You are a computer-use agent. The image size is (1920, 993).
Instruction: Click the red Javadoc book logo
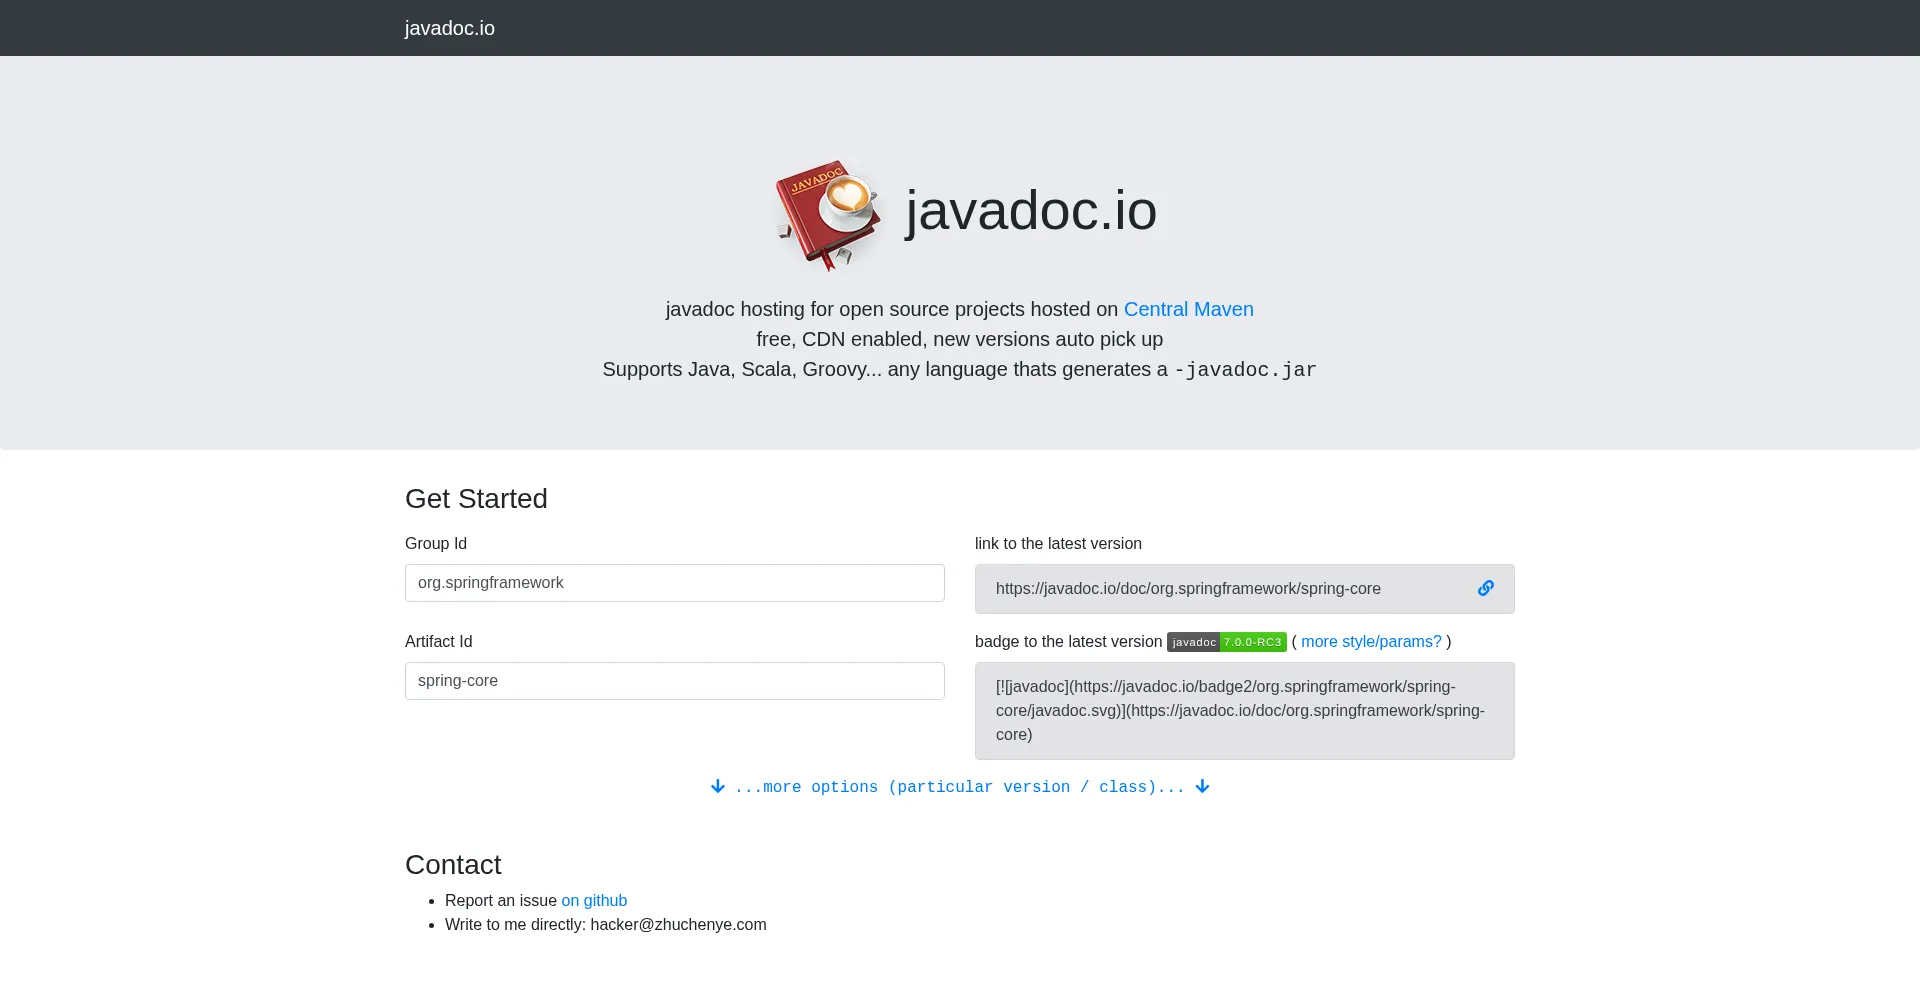point(828,214)
